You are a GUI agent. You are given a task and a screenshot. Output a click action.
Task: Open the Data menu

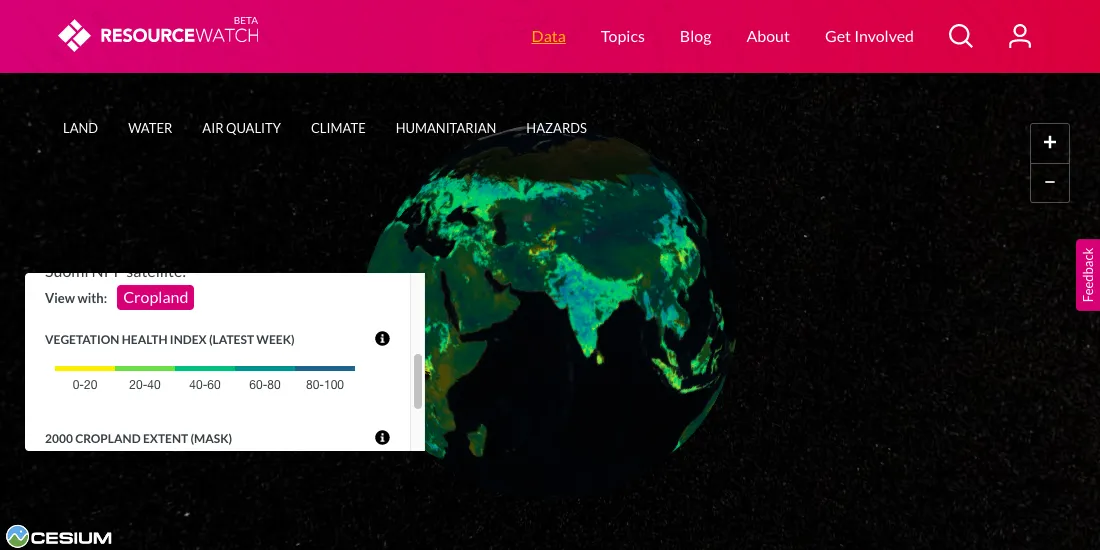[549, 36]
